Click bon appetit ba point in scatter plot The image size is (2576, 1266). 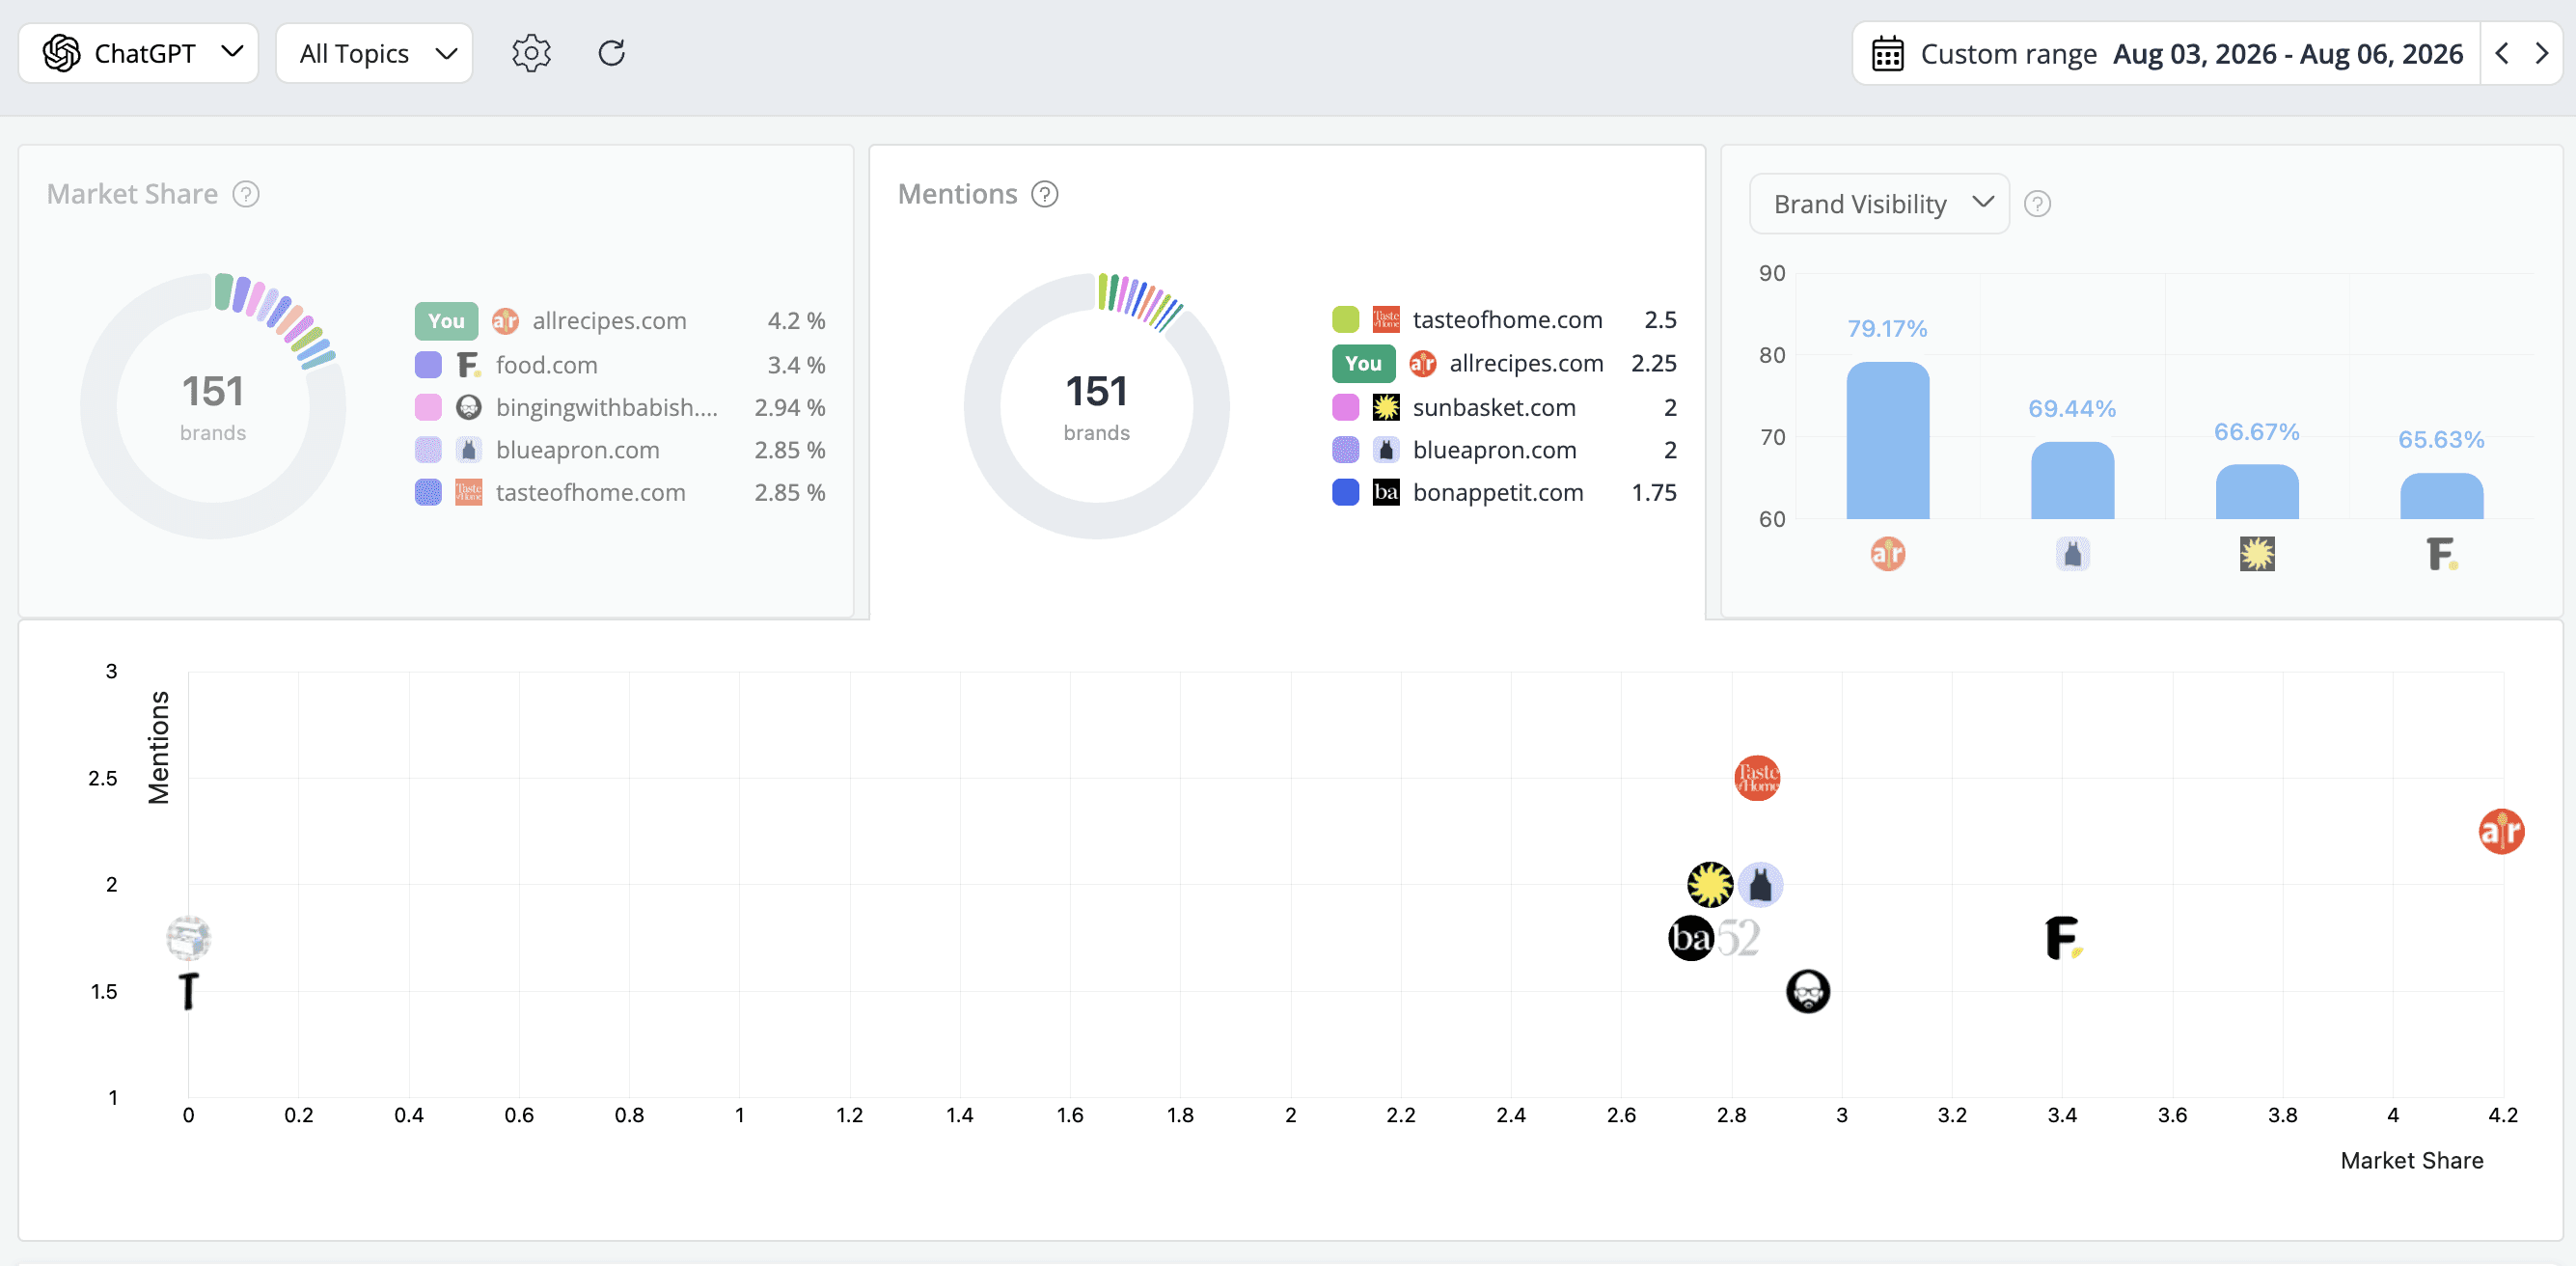point(1691,938)
